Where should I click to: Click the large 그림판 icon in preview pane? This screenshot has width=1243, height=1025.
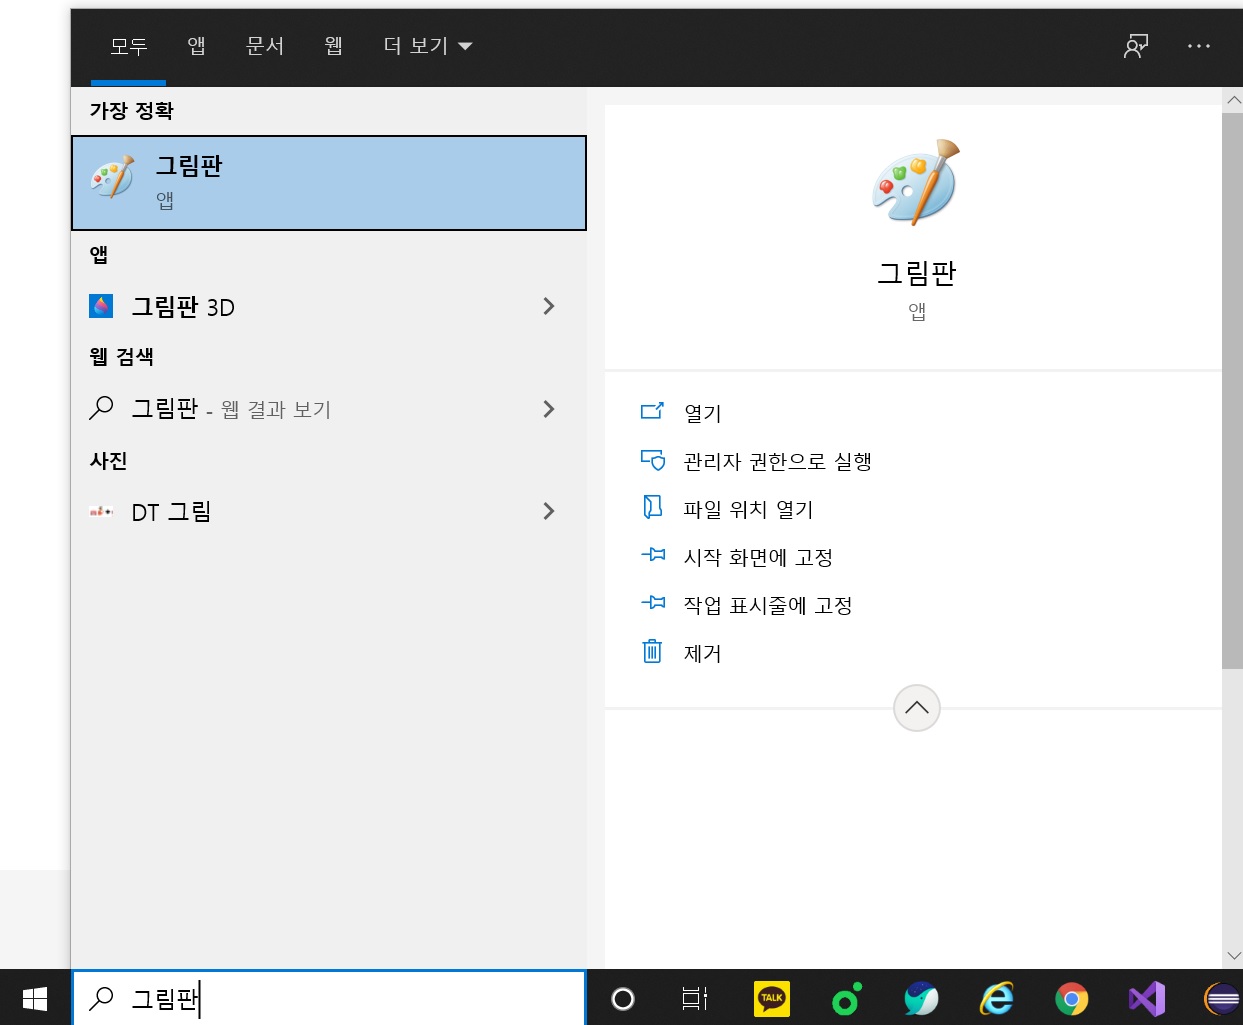[916, 181]
